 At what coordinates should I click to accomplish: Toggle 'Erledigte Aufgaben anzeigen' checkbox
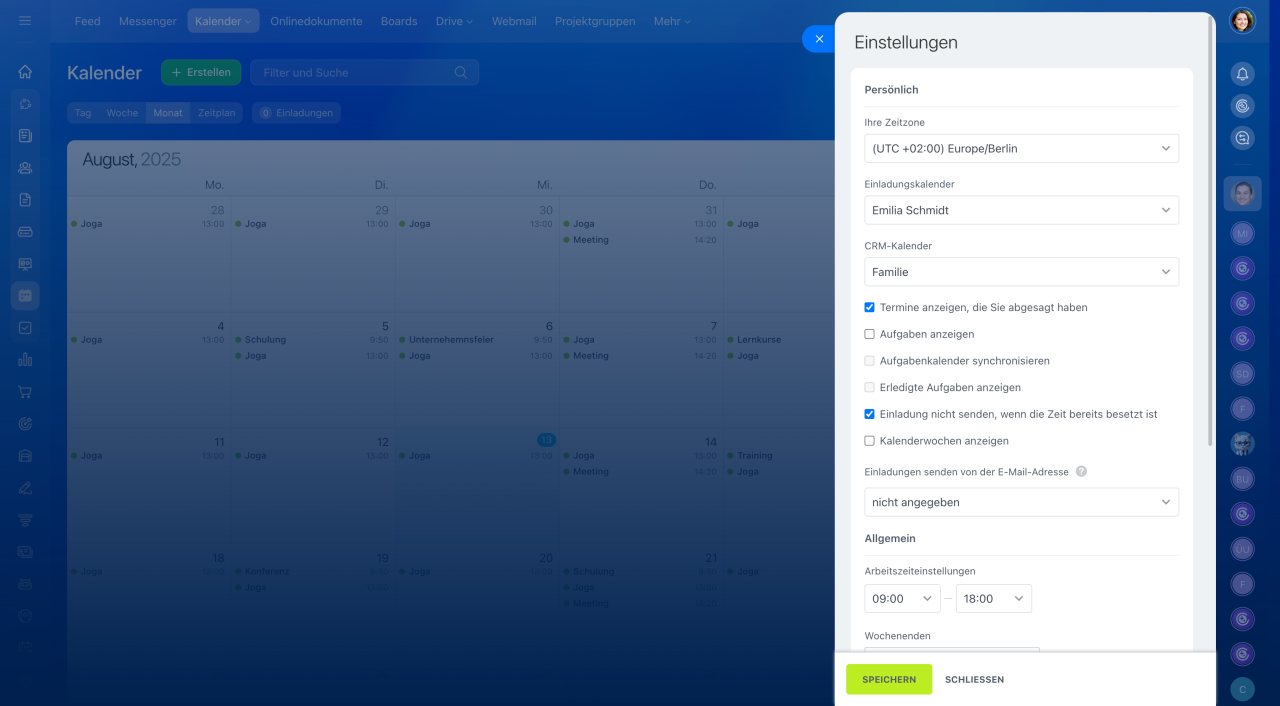(x=869, y=387)
